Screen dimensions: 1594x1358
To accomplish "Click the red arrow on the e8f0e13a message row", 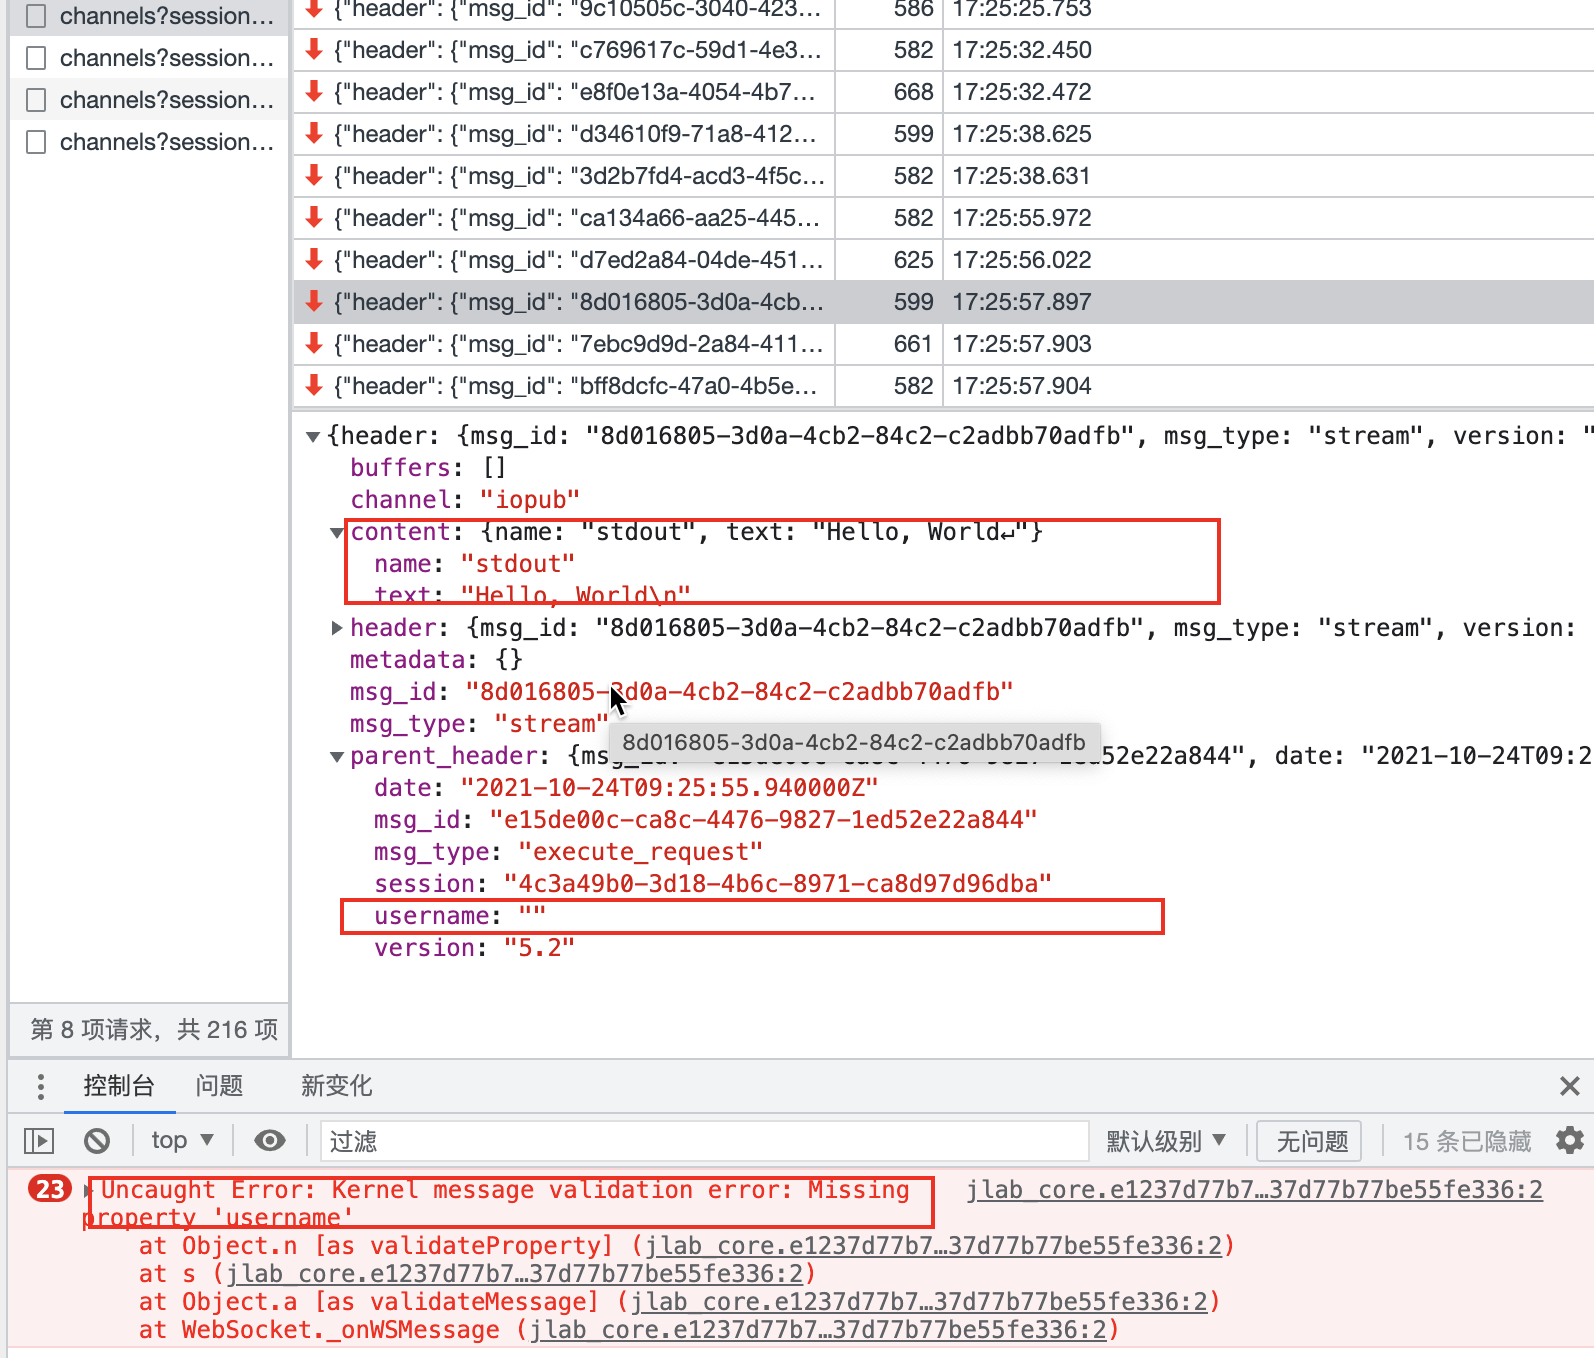I will 314,91.
